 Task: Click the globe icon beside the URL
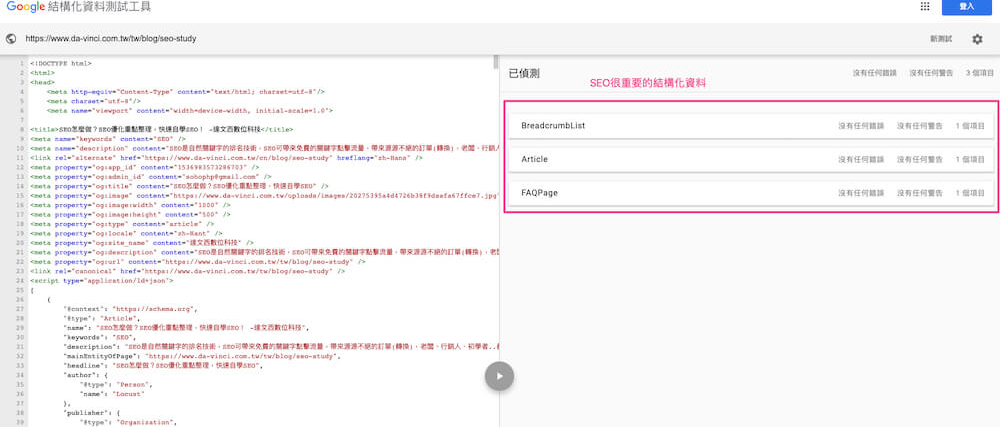[11, 39]
